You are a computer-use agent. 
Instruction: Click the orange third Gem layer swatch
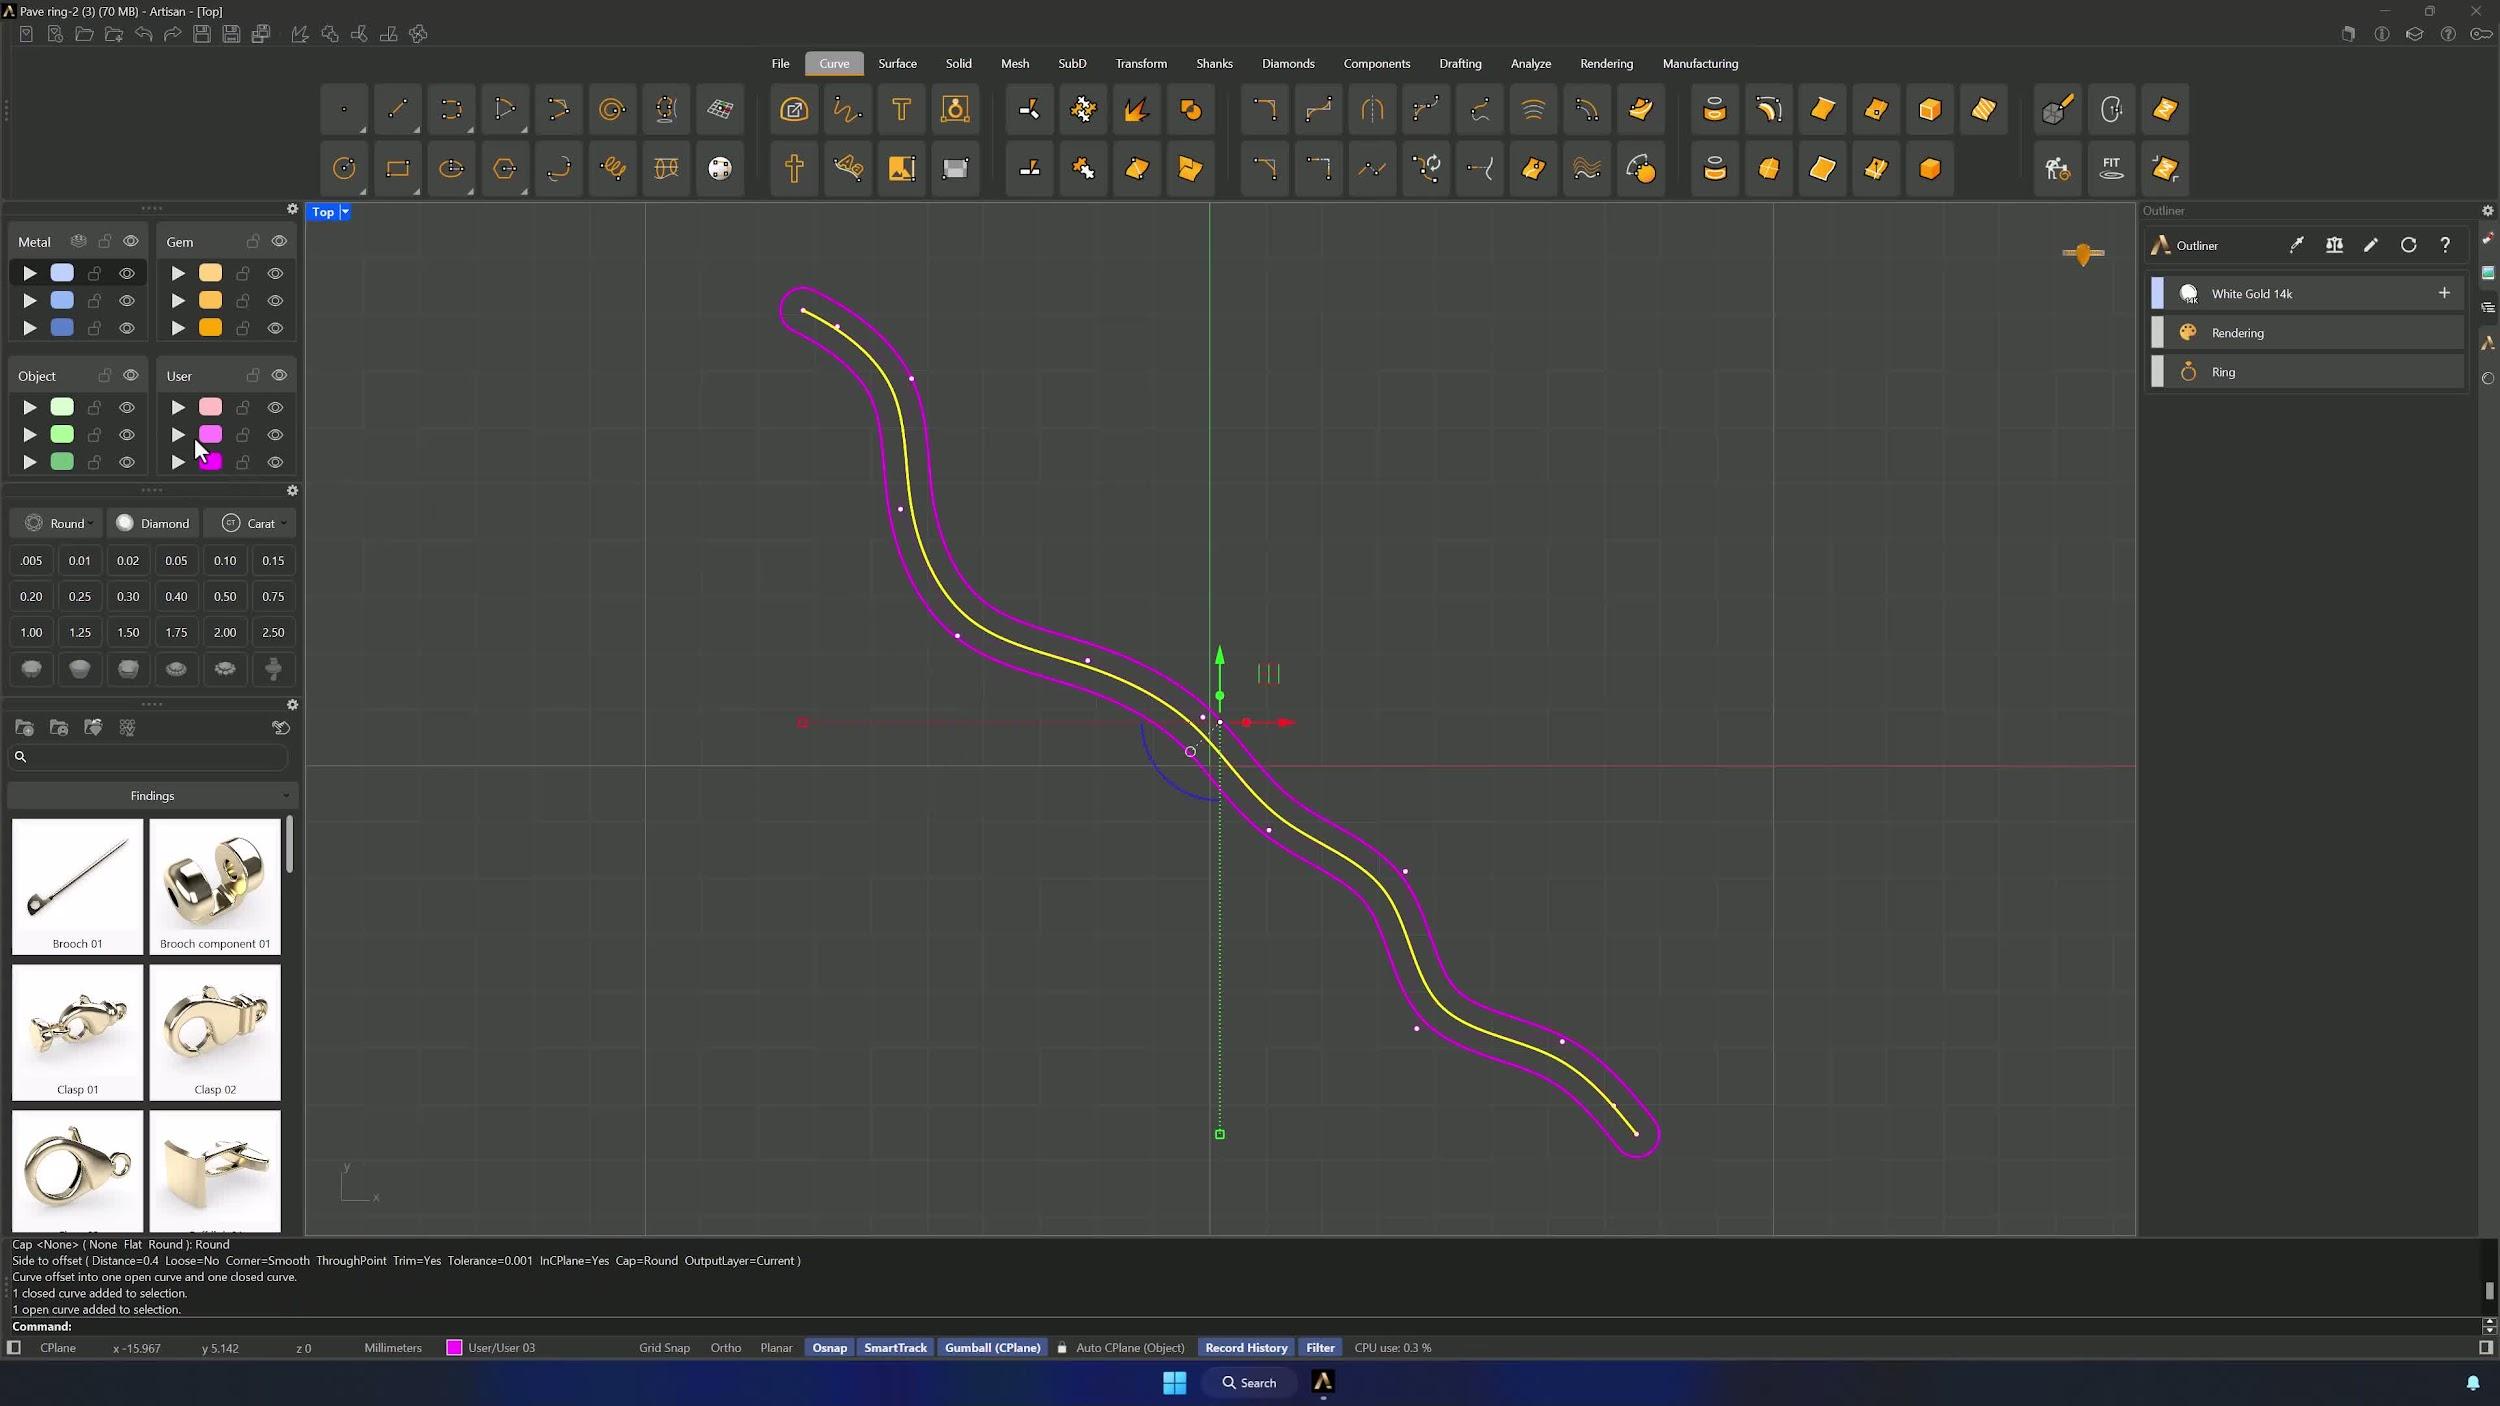click(210, 327)
